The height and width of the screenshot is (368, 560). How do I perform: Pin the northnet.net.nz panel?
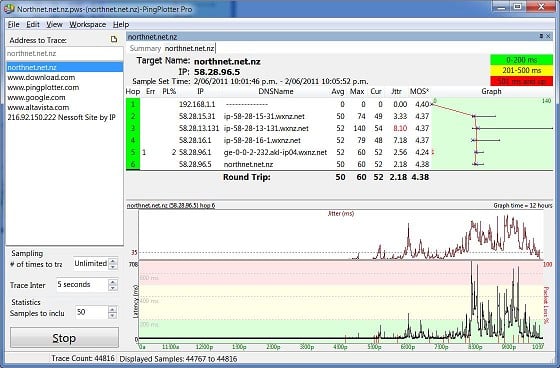541,36
